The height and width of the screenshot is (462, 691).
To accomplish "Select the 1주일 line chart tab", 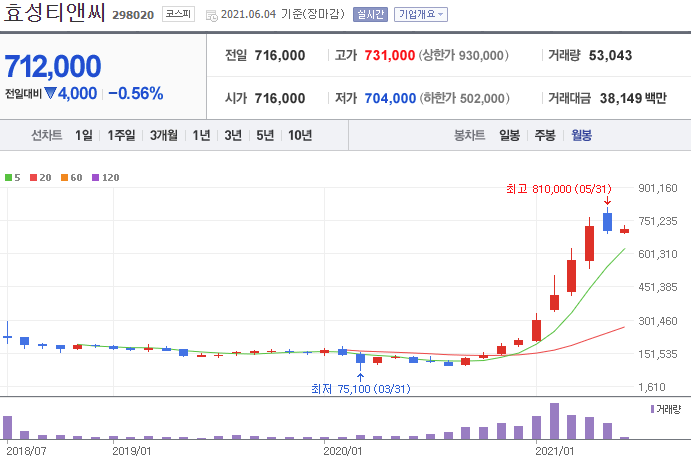I will click(121, 135).
